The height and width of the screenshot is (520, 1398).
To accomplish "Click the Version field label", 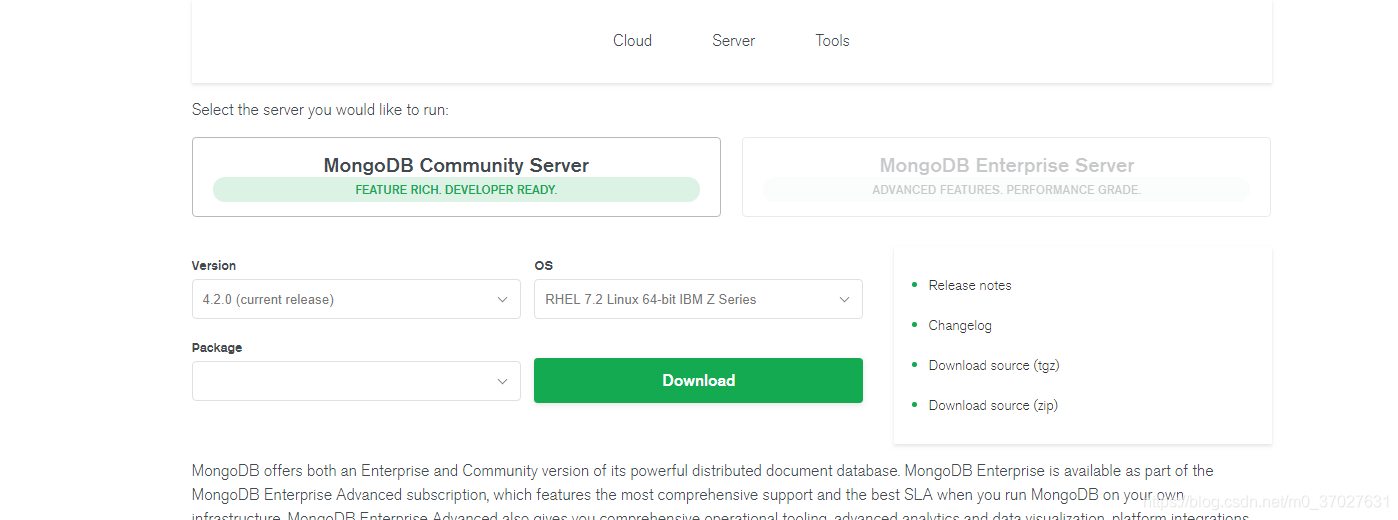I will [x=214, y=266].
